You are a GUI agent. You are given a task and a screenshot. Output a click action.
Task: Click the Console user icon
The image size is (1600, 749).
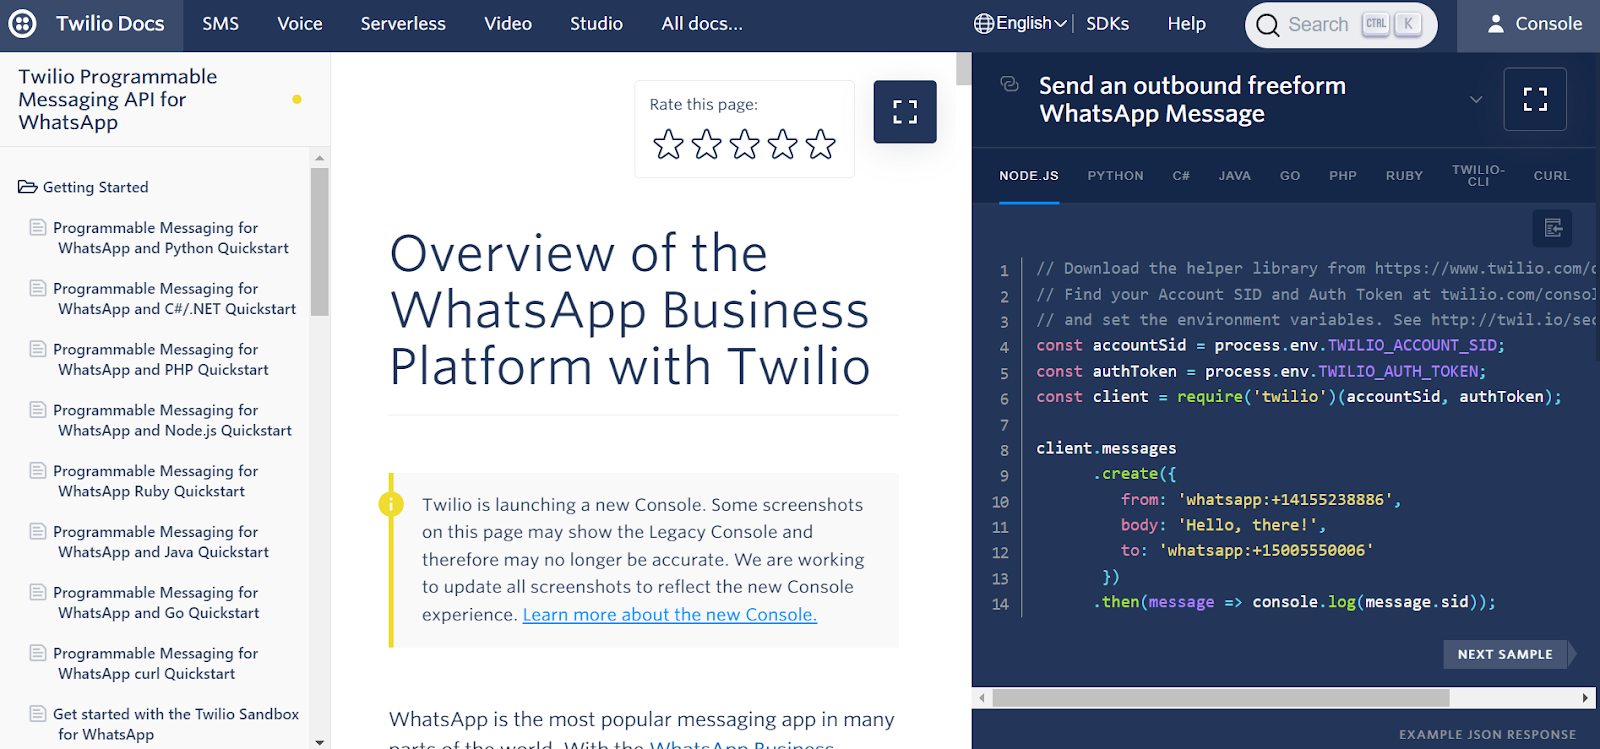pyautogui.click(x=1496, y=24)
